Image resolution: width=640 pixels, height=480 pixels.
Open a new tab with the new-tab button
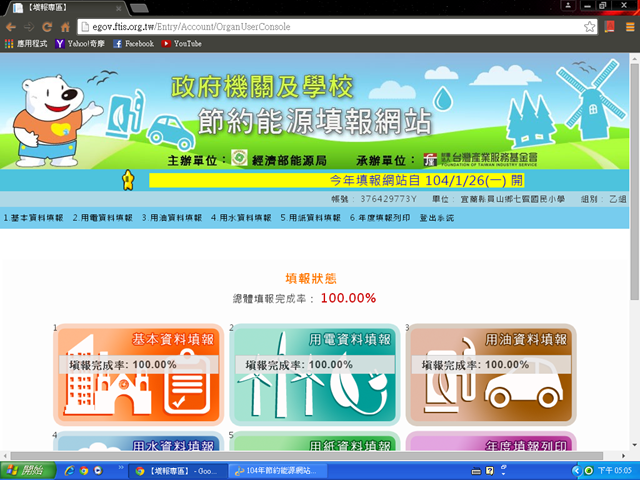139,8
